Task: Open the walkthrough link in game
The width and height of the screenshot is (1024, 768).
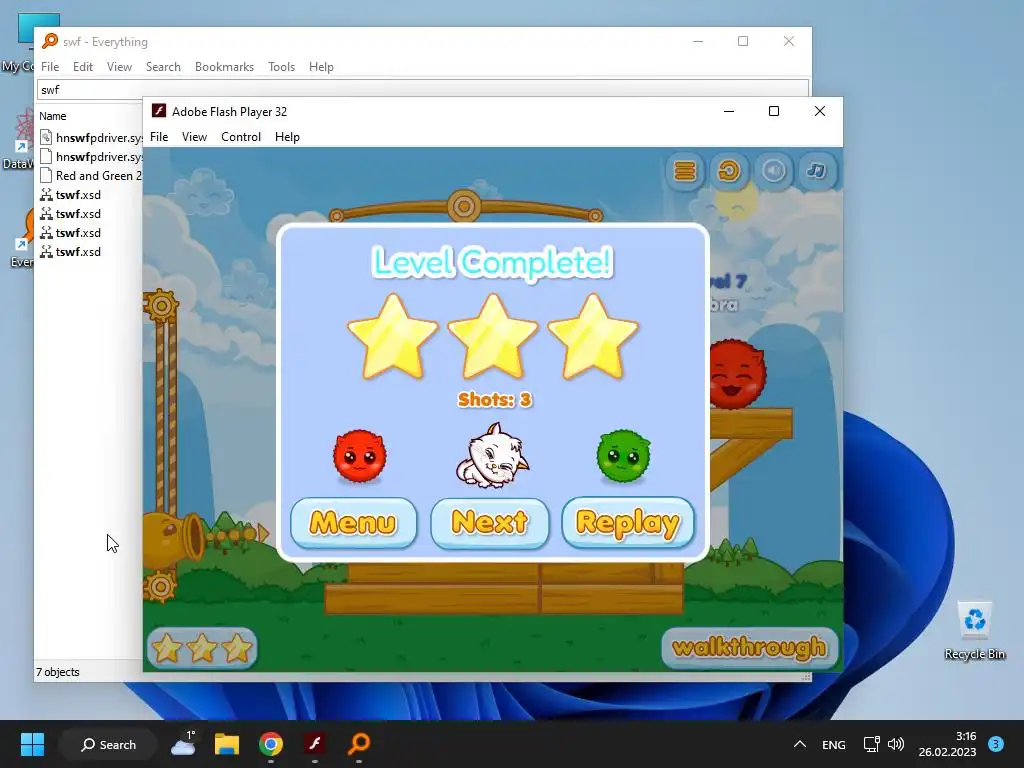Action: 750,647
